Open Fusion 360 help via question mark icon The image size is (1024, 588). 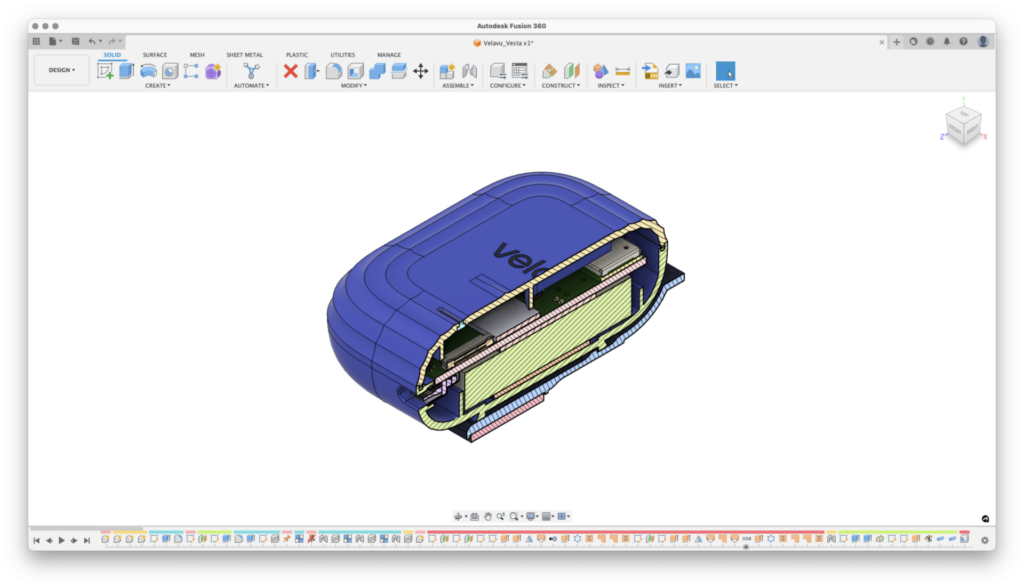961,42
